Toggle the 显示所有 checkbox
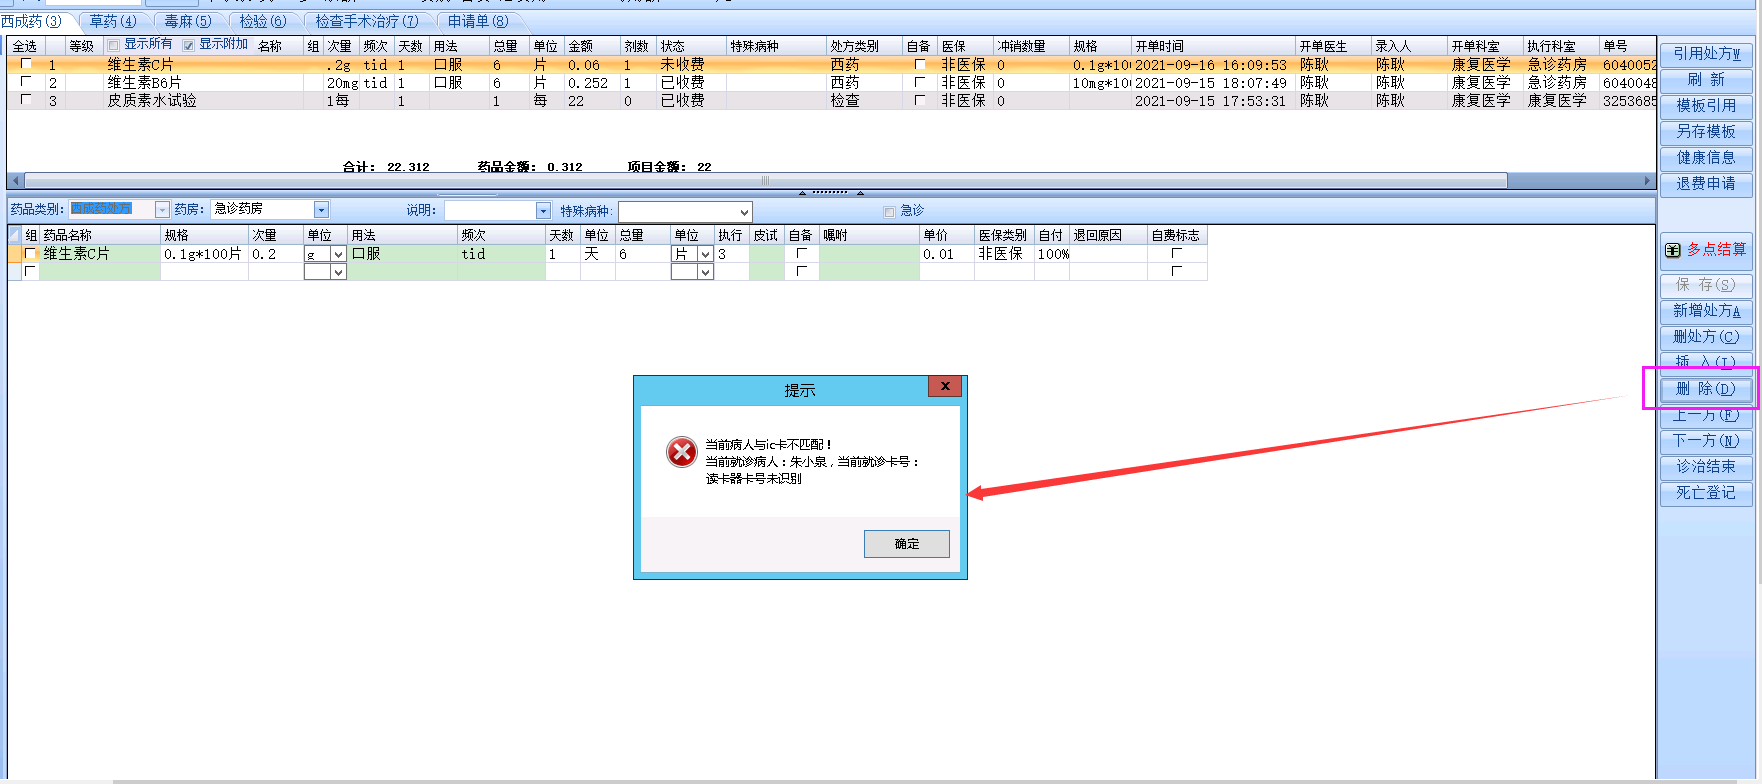The image size is (1762, 784). pyautogui.click(x=113, y=45)
